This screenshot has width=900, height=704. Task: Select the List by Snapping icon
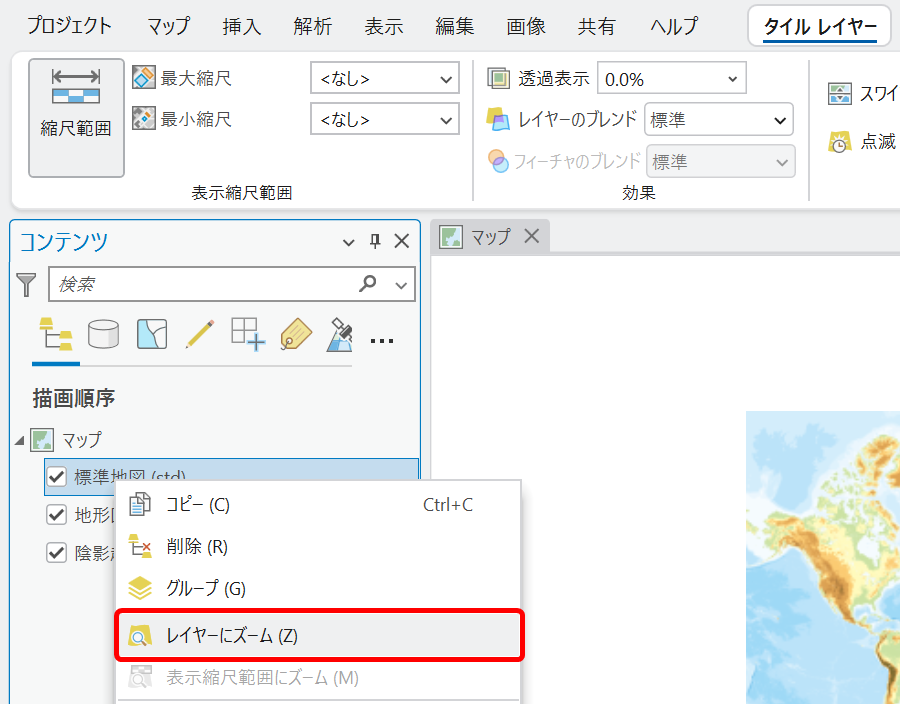click(247, 334)
